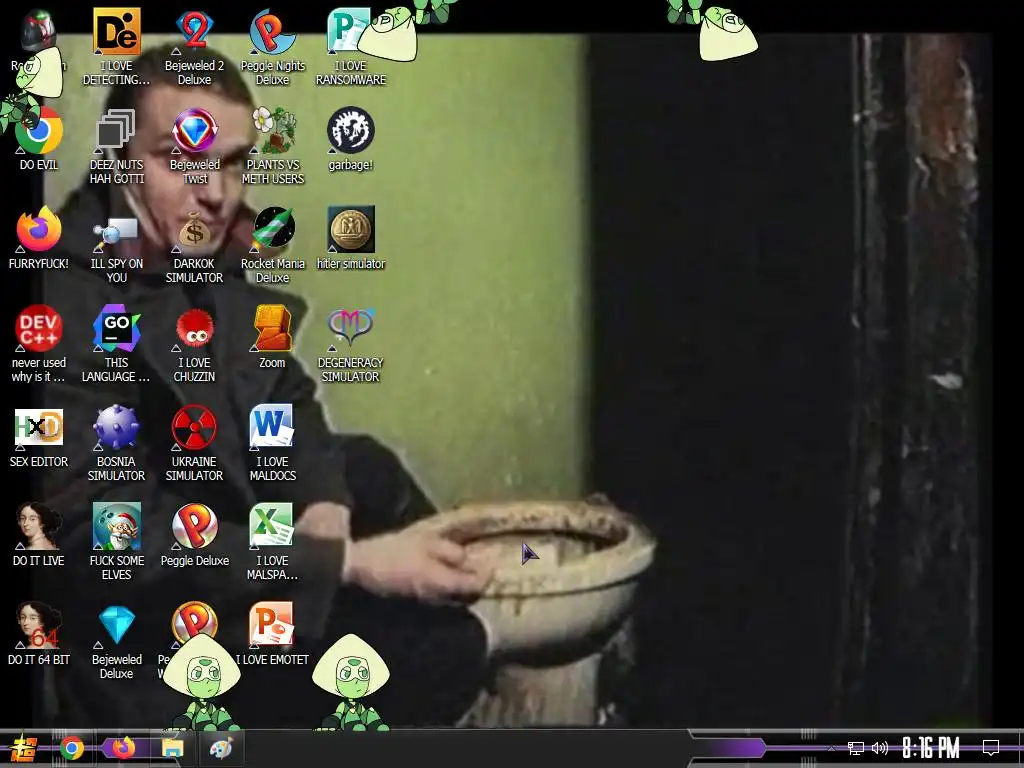Select the 'DO IT 64 BIT' portrait icon

[39, 625]
